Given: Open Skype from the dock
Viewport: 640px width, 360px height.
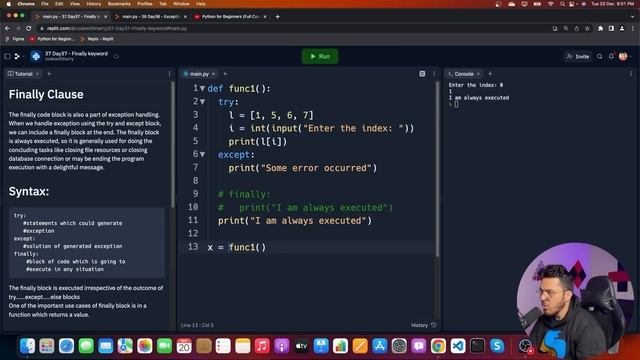Looking at the screenshot, I should pyautogui.click(x=497, y=346).
